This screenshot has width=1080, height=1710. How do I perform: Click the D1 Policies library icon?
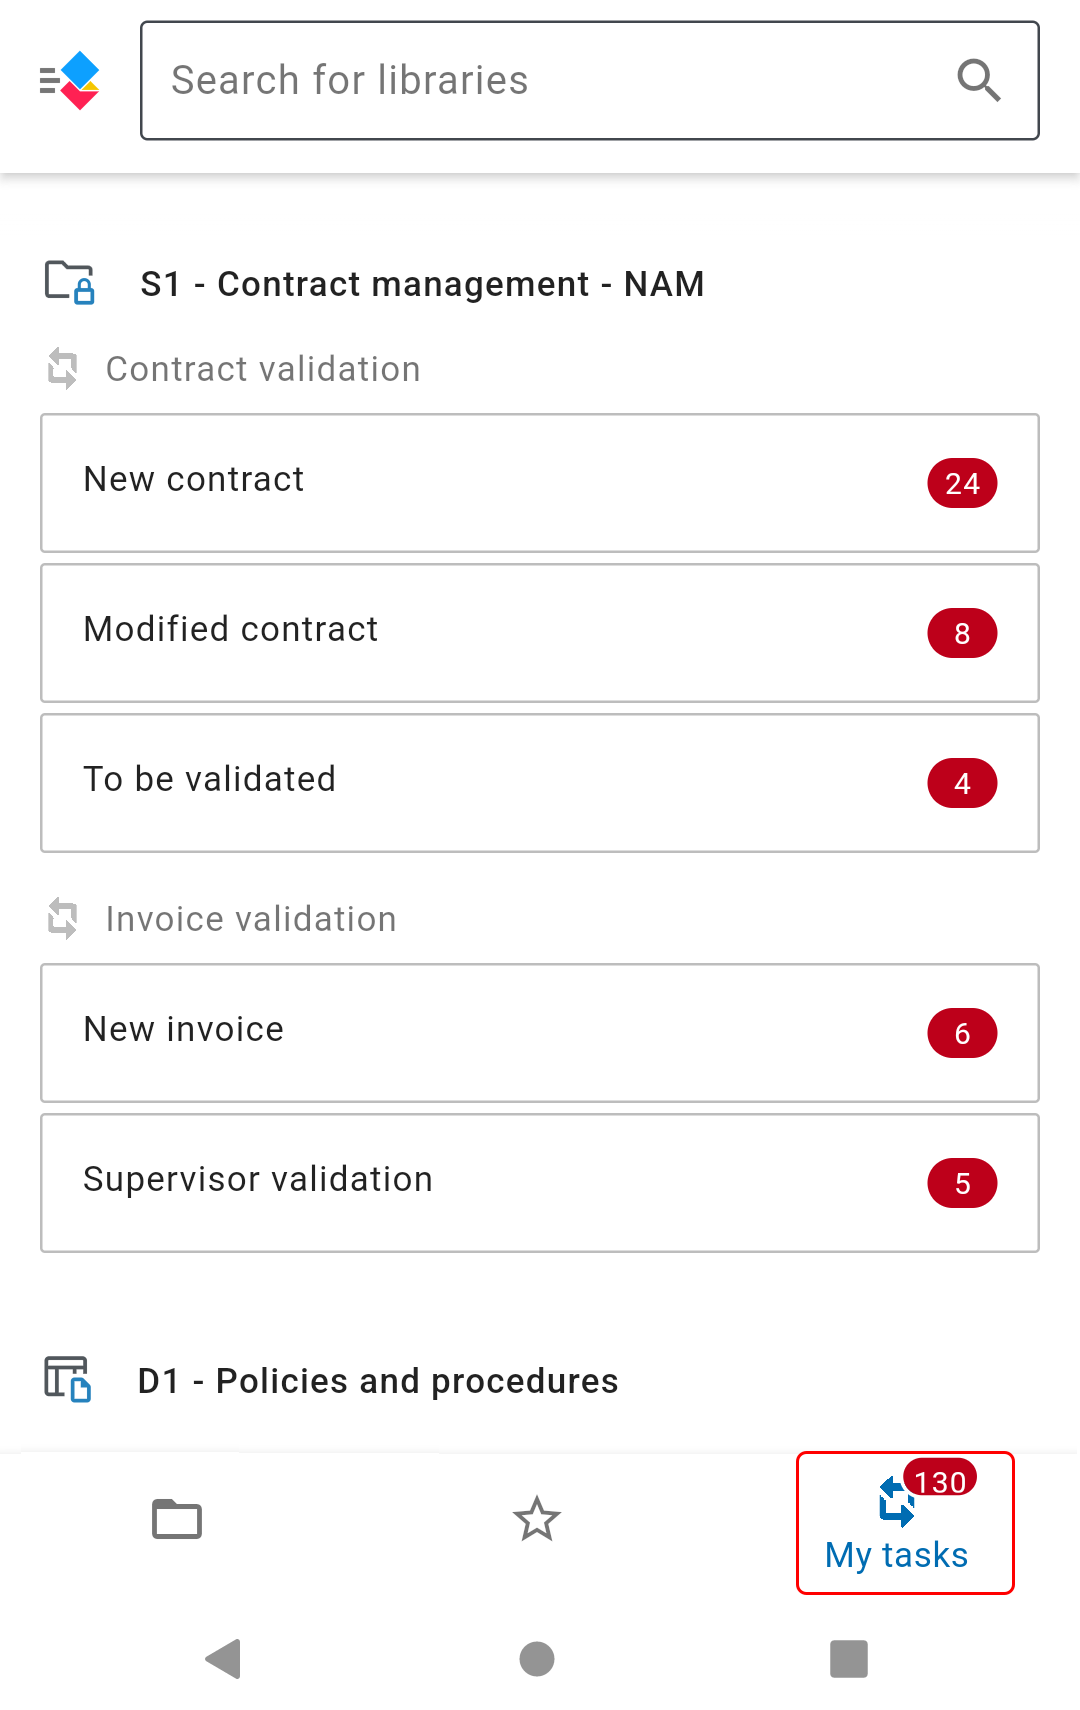click(68, 1379)
